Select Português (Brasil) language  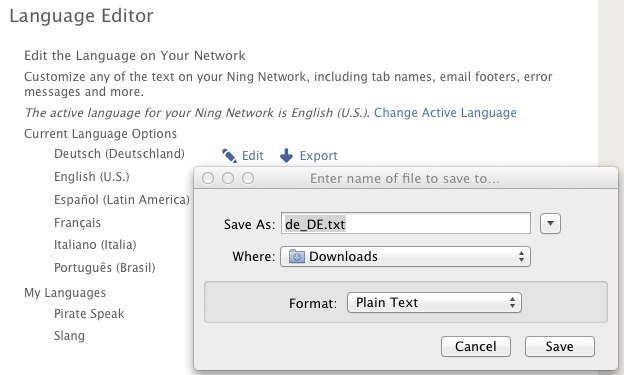tap(105, 267)
